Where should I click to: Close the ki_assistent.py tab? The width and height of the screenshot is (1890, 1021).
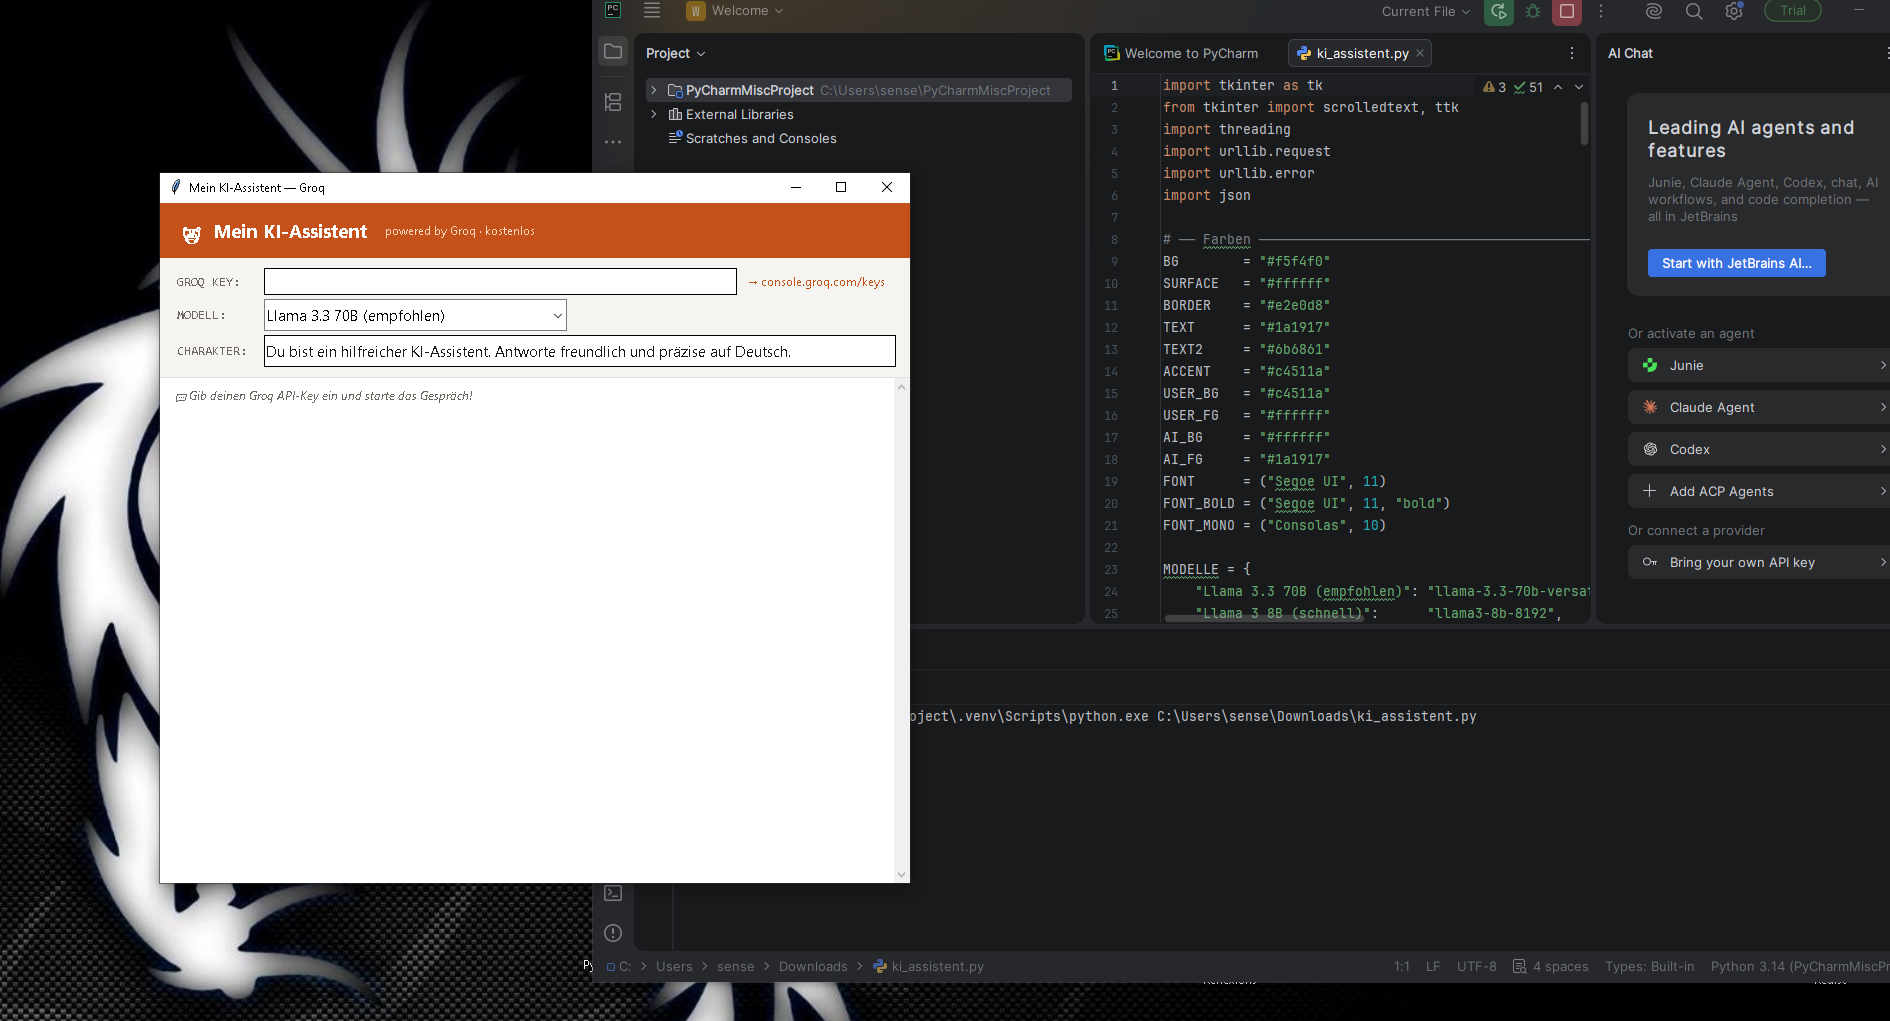pyautogui.click(x=1420, y=53)
